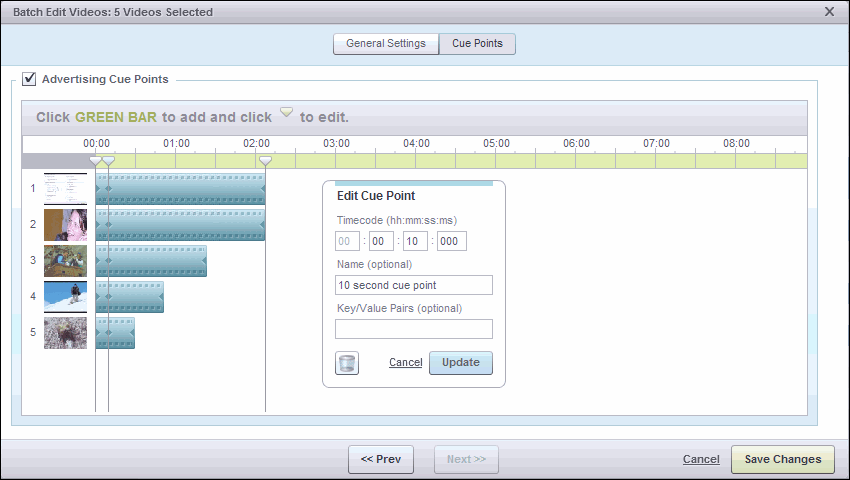850x480 pixels.
Task: Click the filmstrip bar of video 4
Action: coord(130,297)
